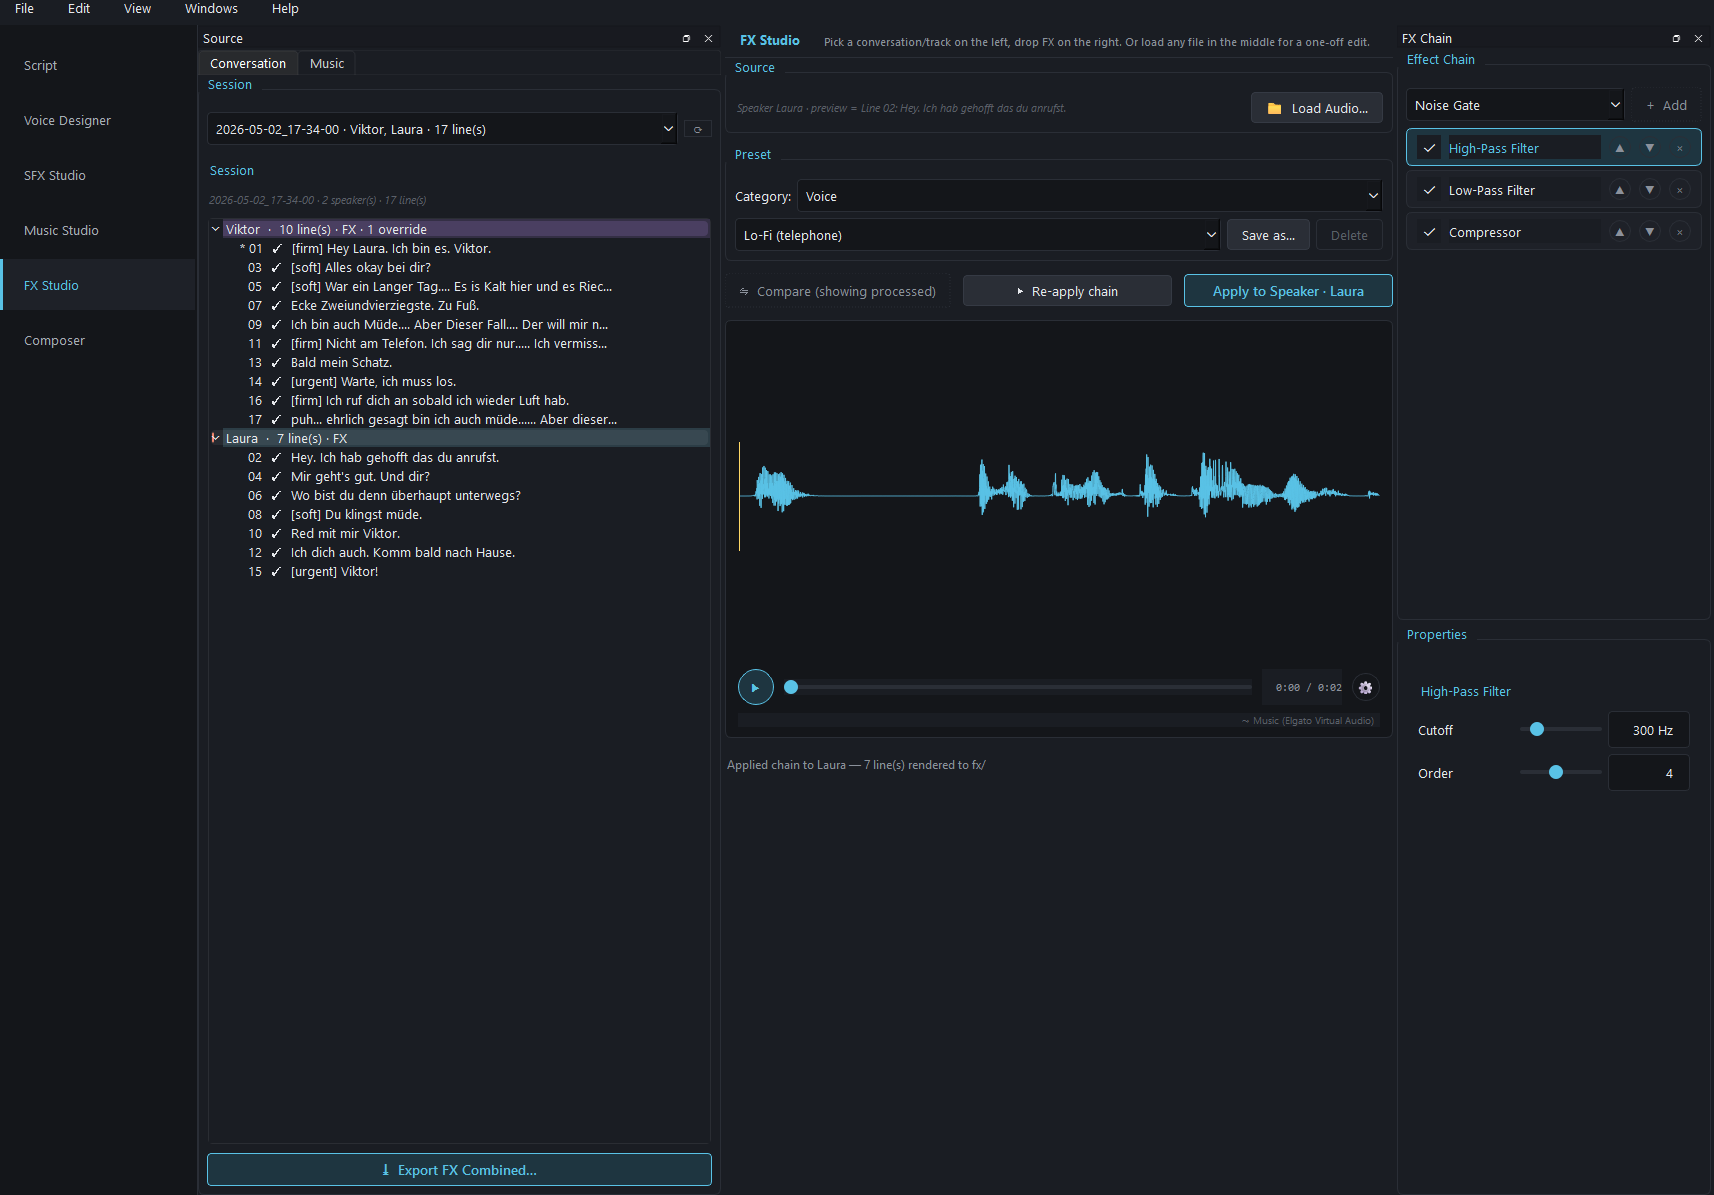Remove Low-Pass Filter from chain
1714x1195 pixels.
pyautogui.click(x=1680, y=190)
